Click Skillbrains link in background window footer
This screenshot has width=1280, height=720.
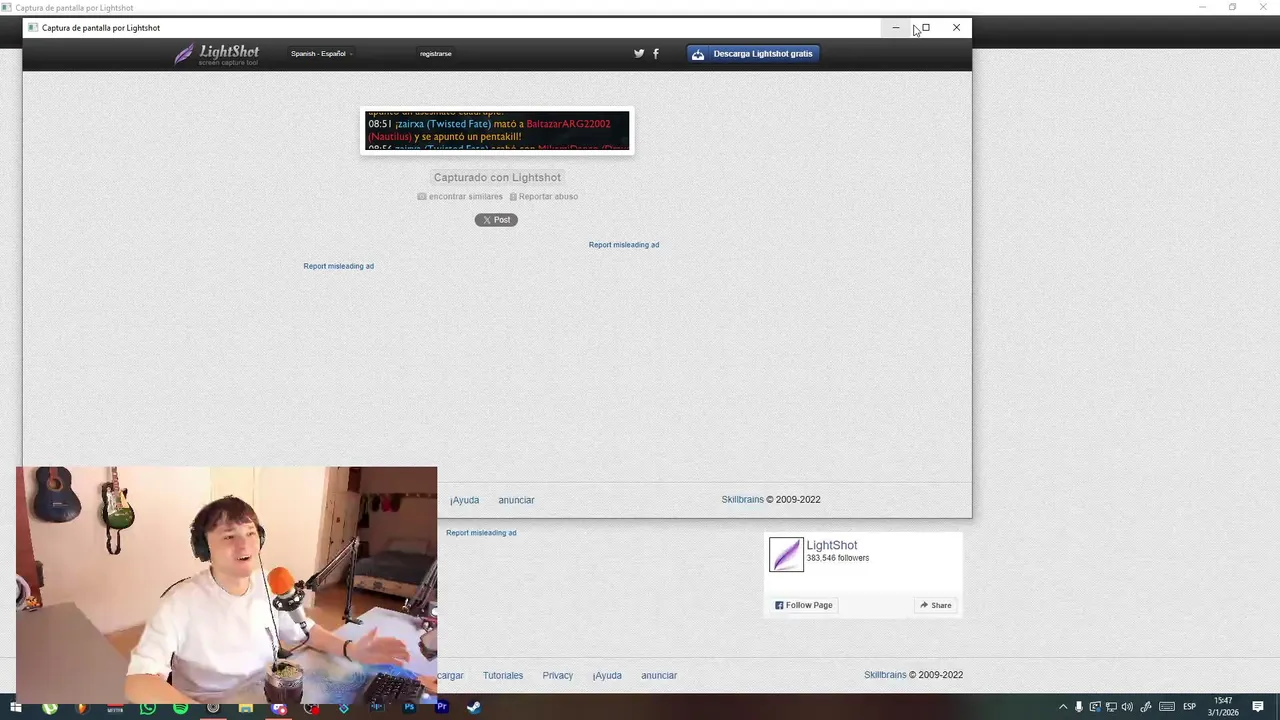pos(885,676)
